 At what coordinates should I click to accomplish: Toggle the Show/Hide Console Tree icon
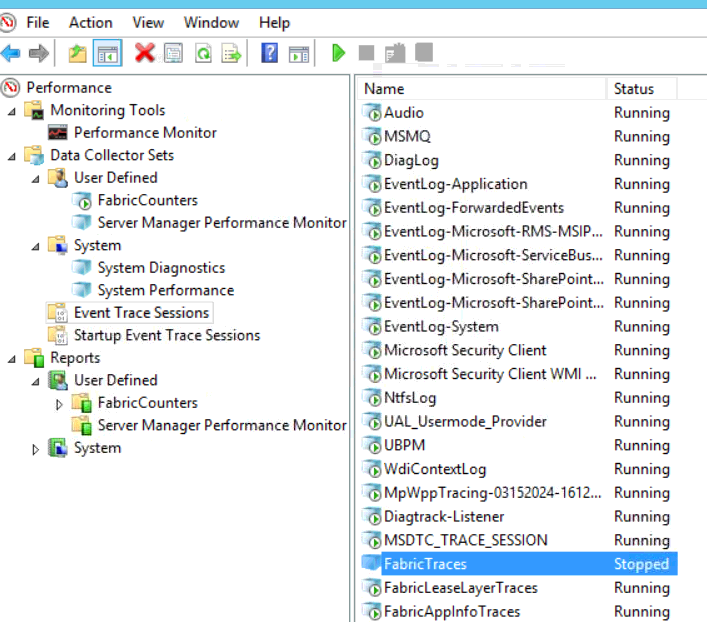click(x=107, y=54)
